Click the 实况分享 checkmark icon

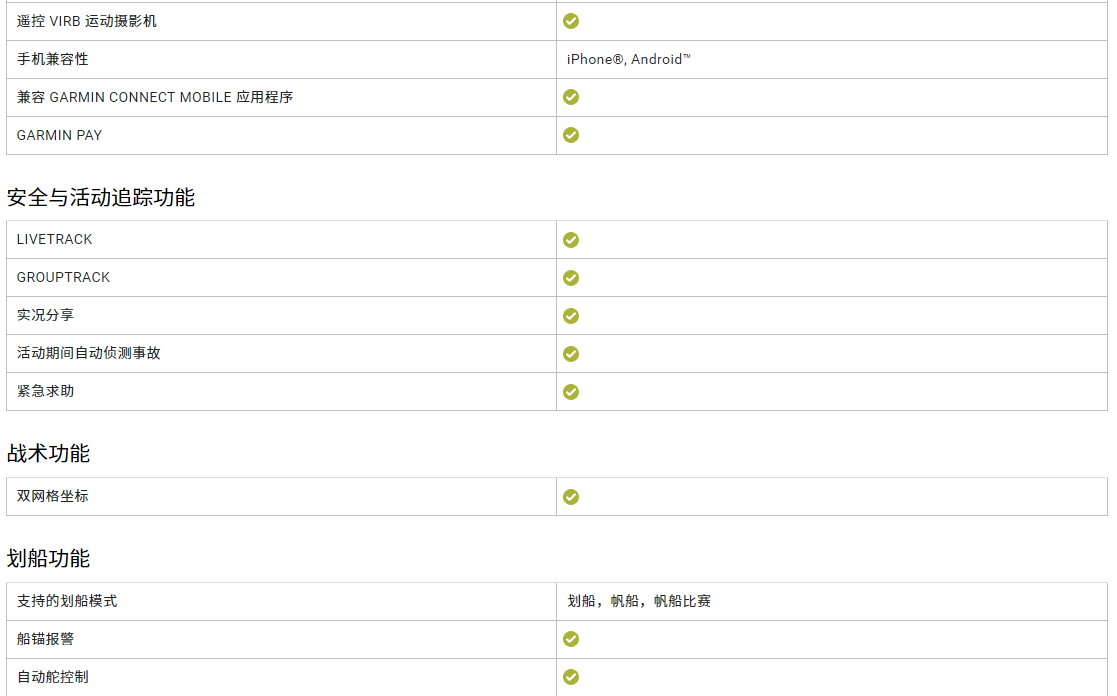tap(571, 316)
